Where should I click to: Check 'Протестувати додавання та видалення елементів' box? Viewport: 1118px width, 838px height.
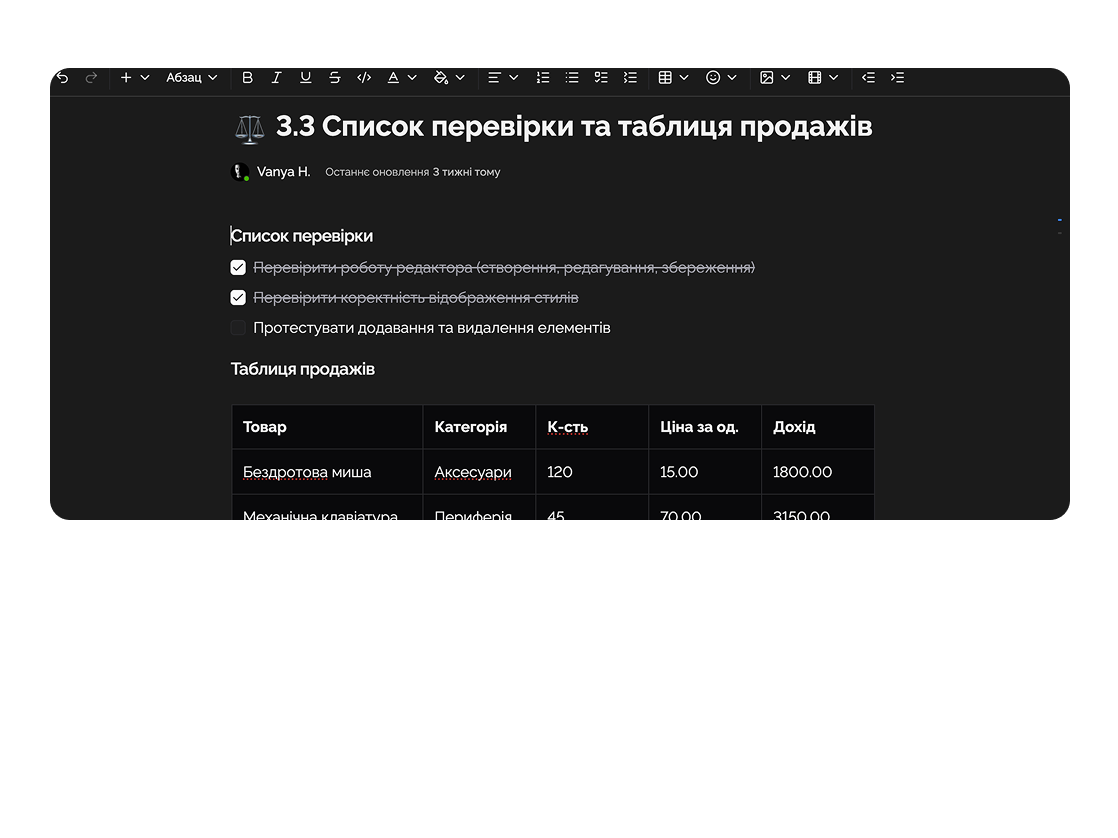(x=238, y=327)
